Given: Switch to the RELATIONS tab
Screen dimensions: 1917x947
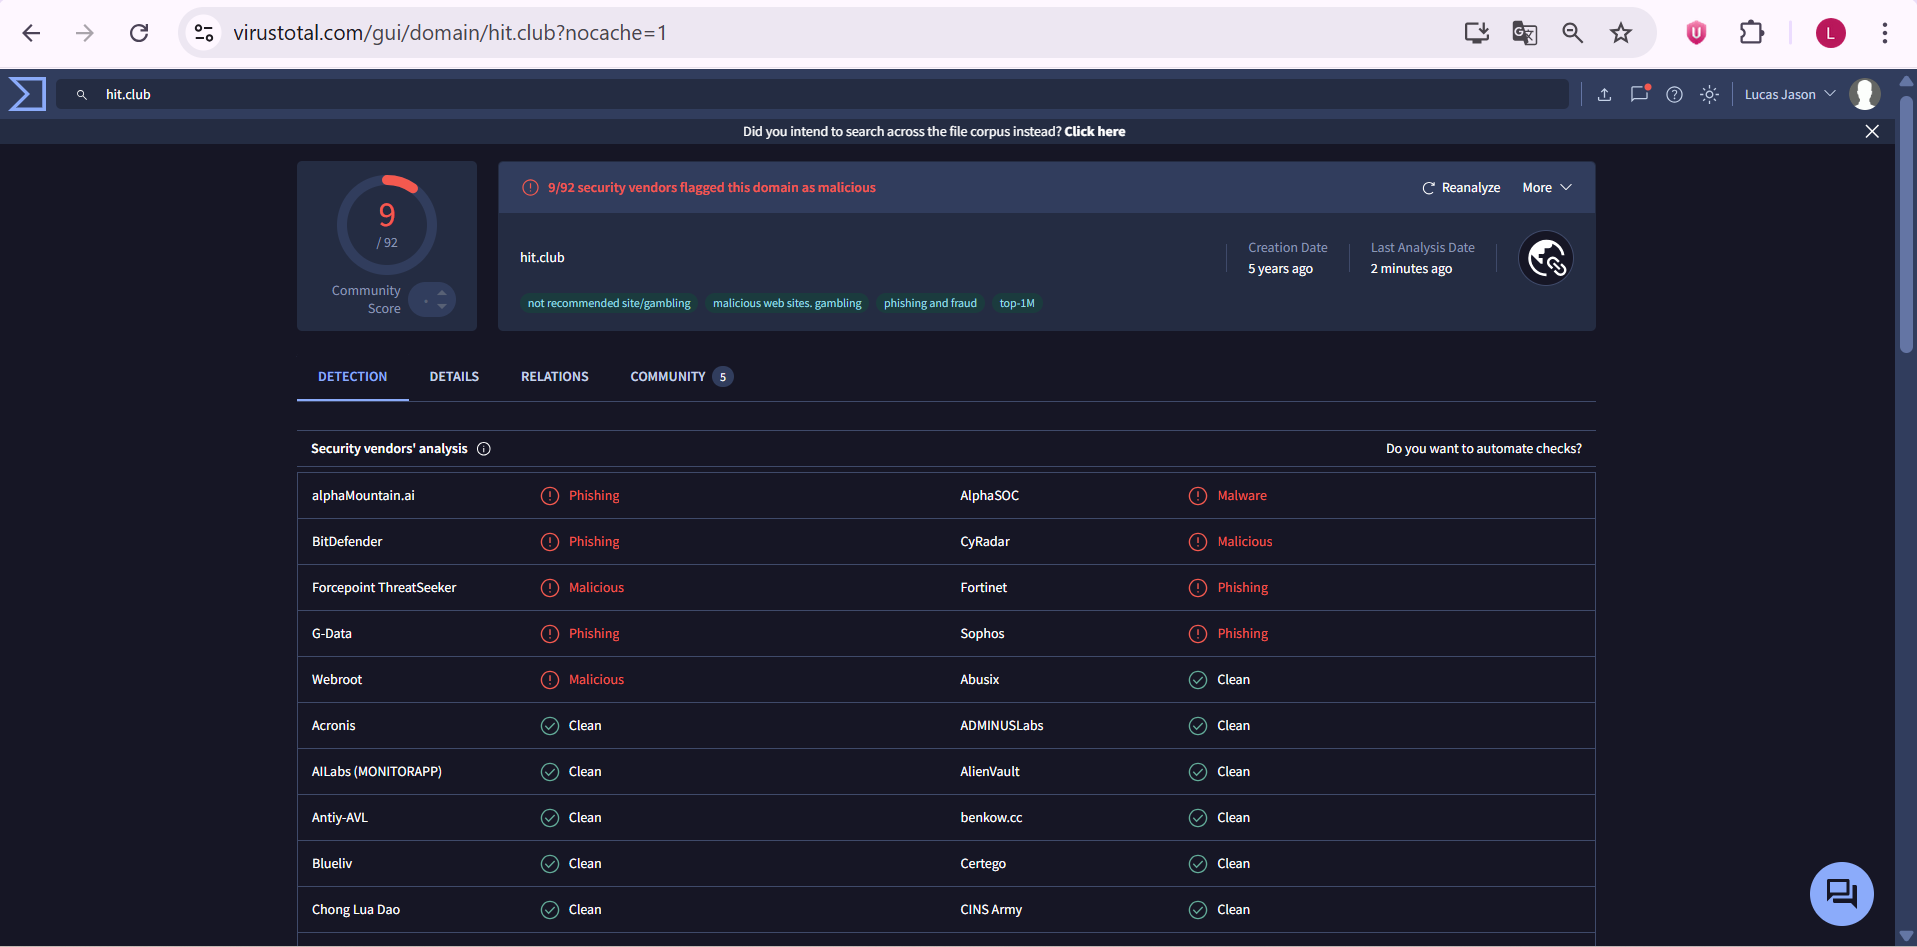Looking at the screenshot, I should pos(554,377).
